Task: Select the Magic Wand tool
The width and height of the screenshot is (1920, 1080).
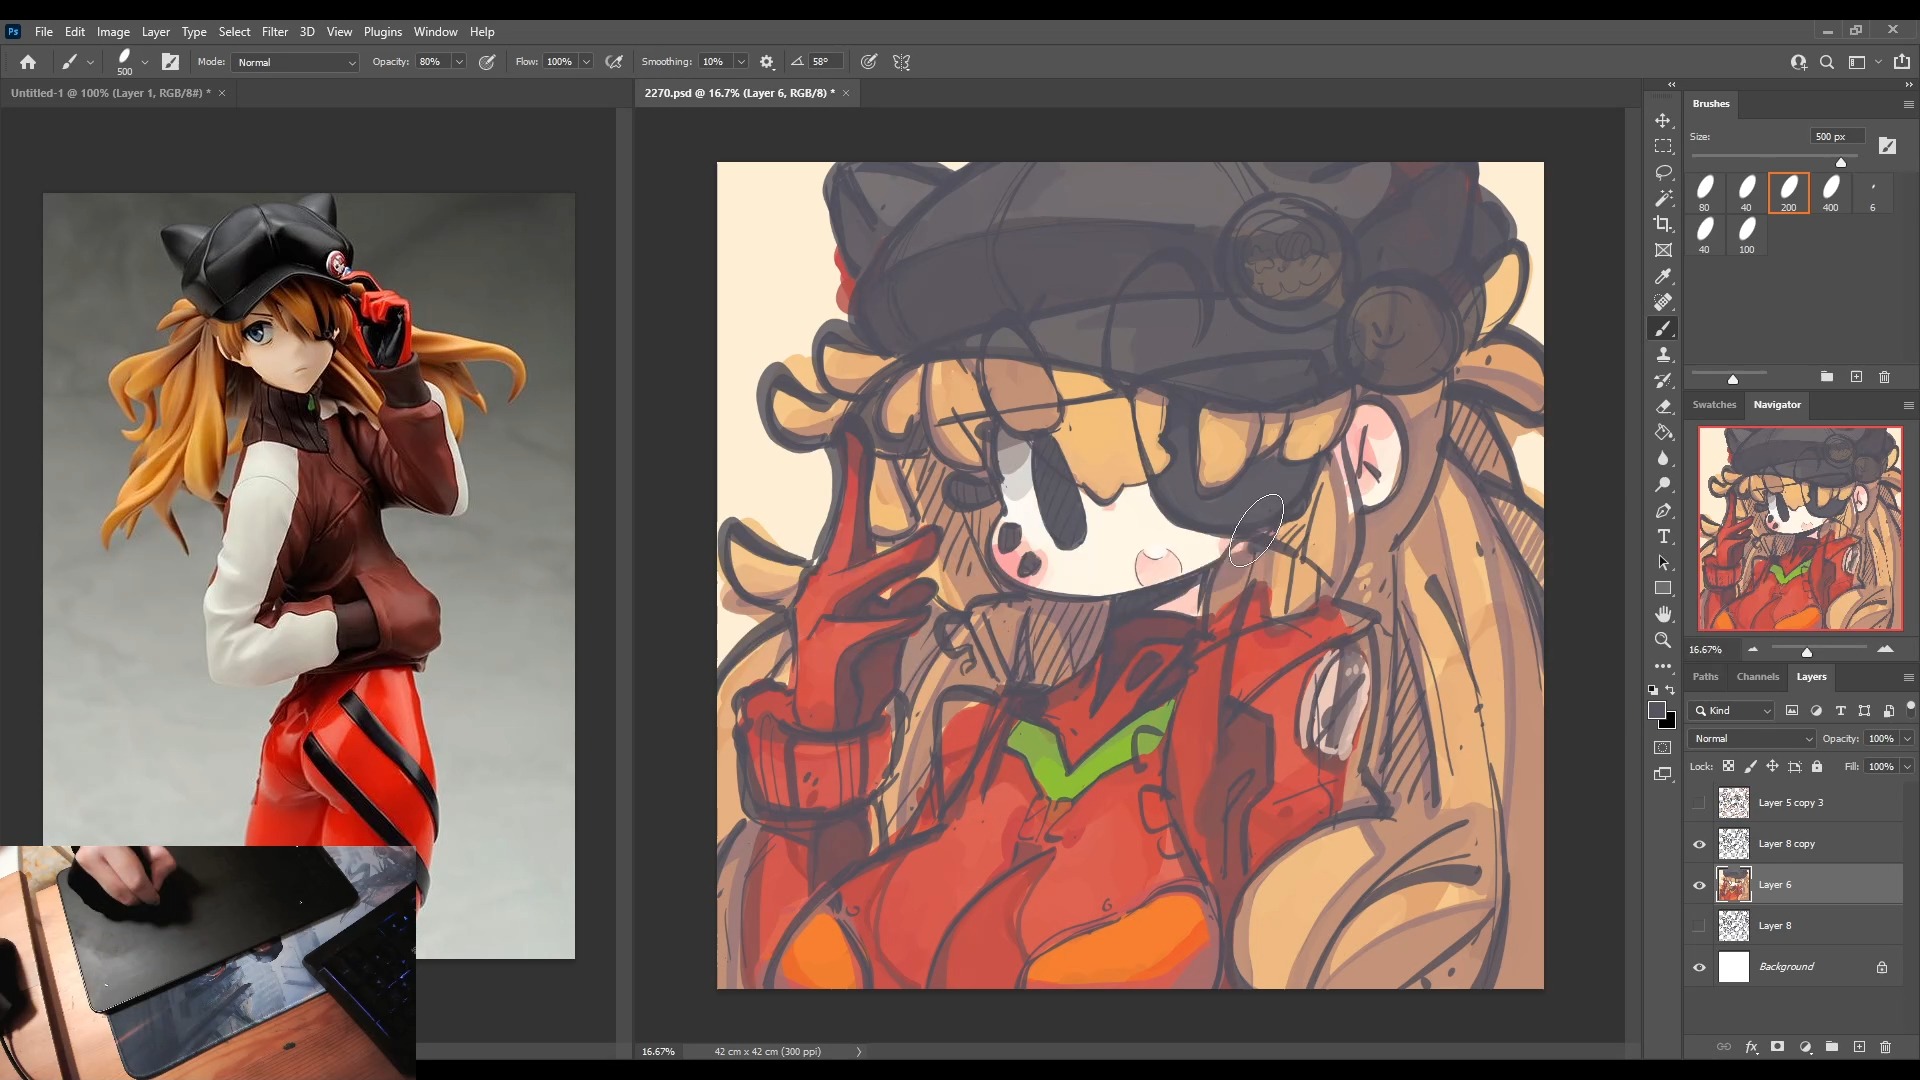Action: (1663, 199)
